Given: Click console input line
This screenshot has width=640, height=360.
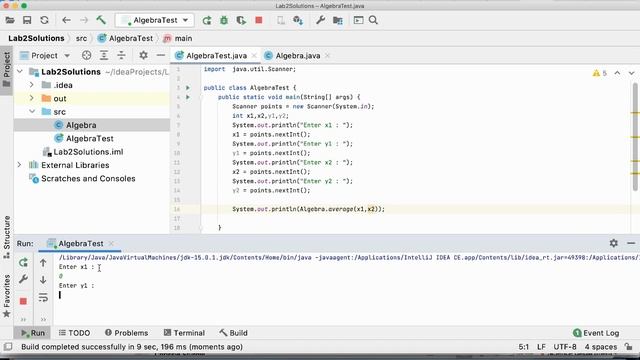Looking at the screenshot, I should [x=347, y=295].
